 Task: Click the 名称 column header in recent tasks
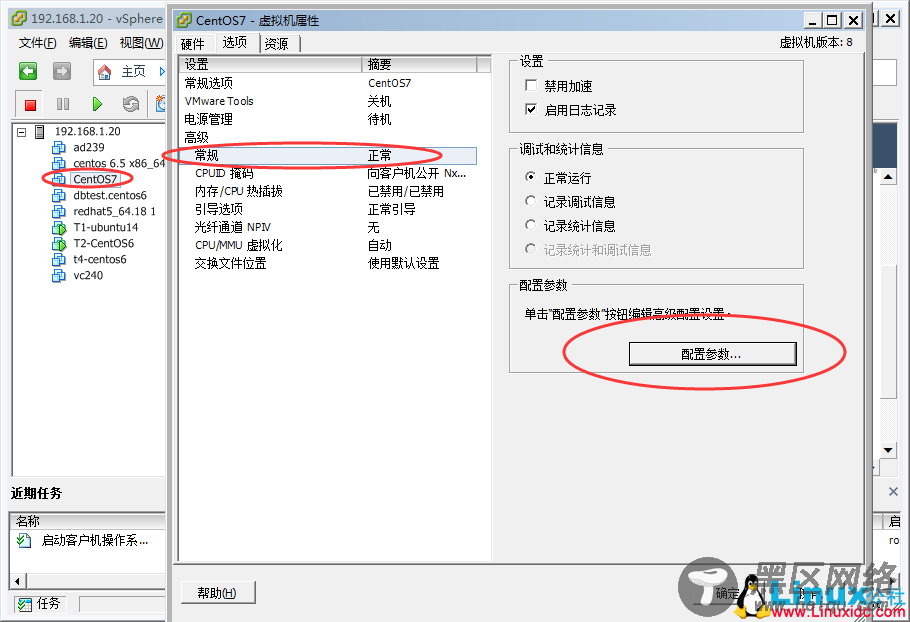pyautogui.click(x=87, y=521)
